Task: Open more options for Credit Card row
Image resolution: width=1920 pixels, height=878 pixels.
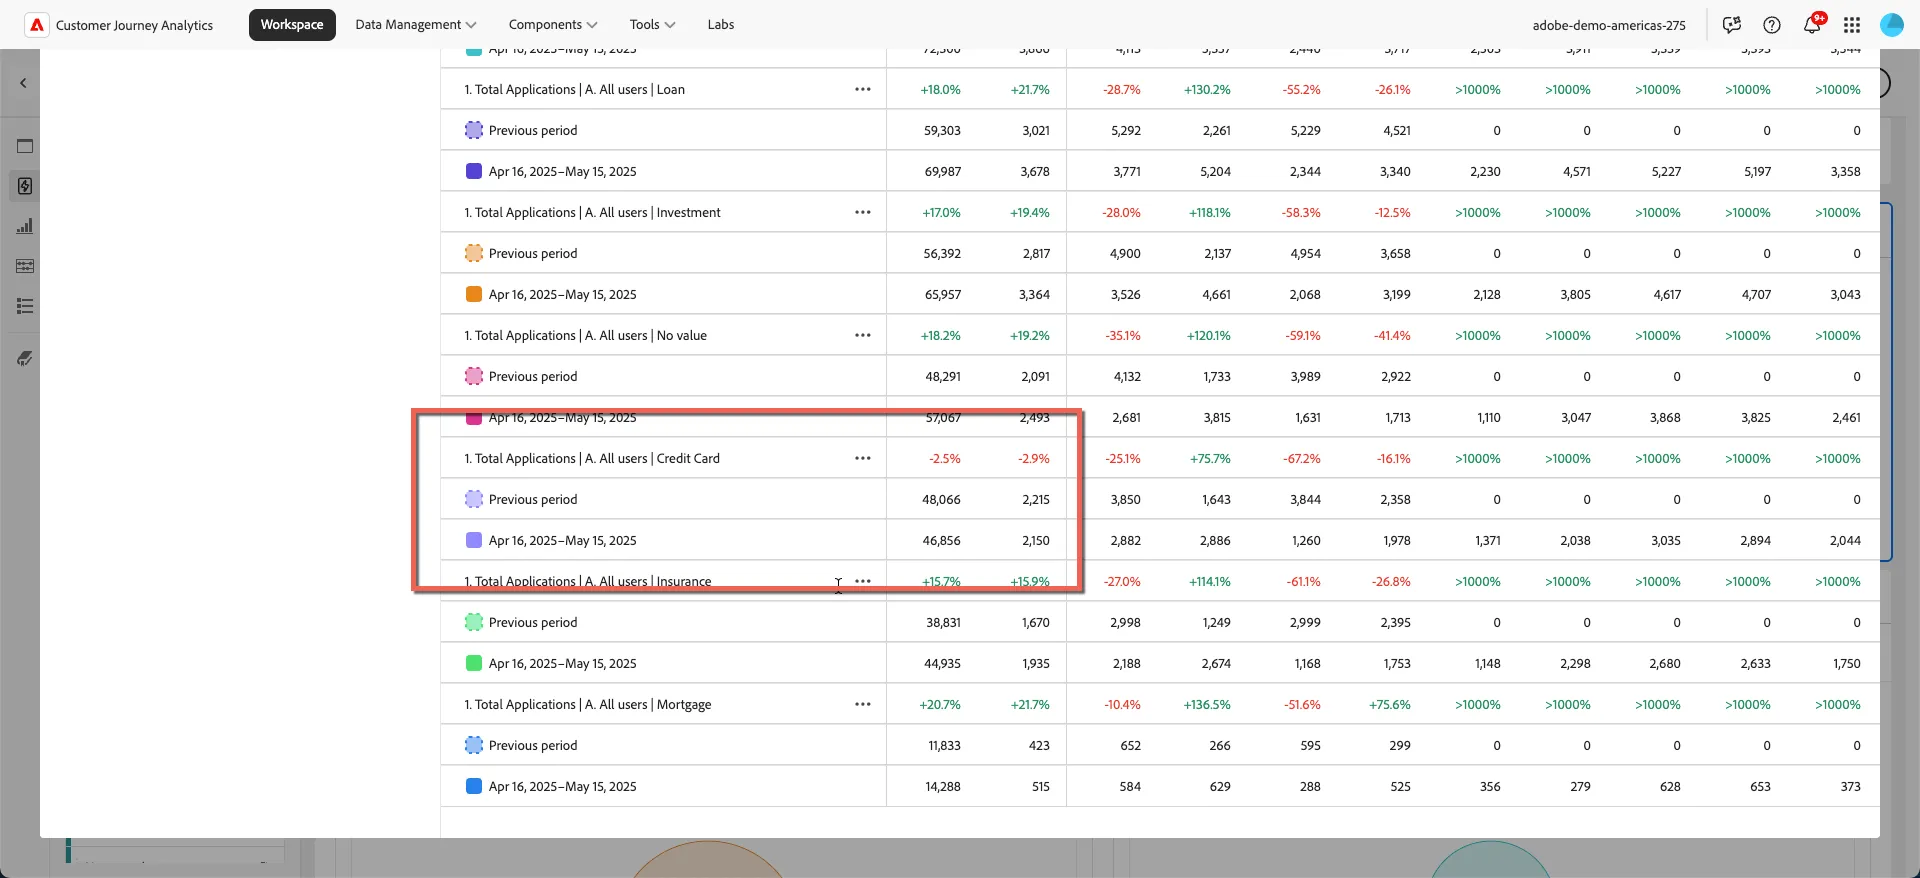Action: 863,458
